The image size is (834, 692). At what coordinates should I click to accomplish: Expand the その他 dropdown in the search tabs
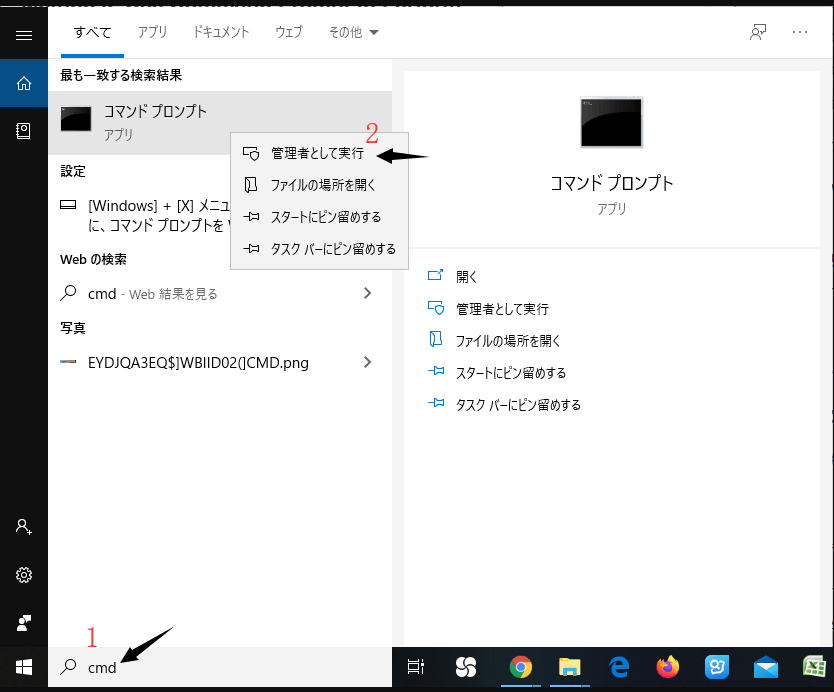click(x=348, y=32)
